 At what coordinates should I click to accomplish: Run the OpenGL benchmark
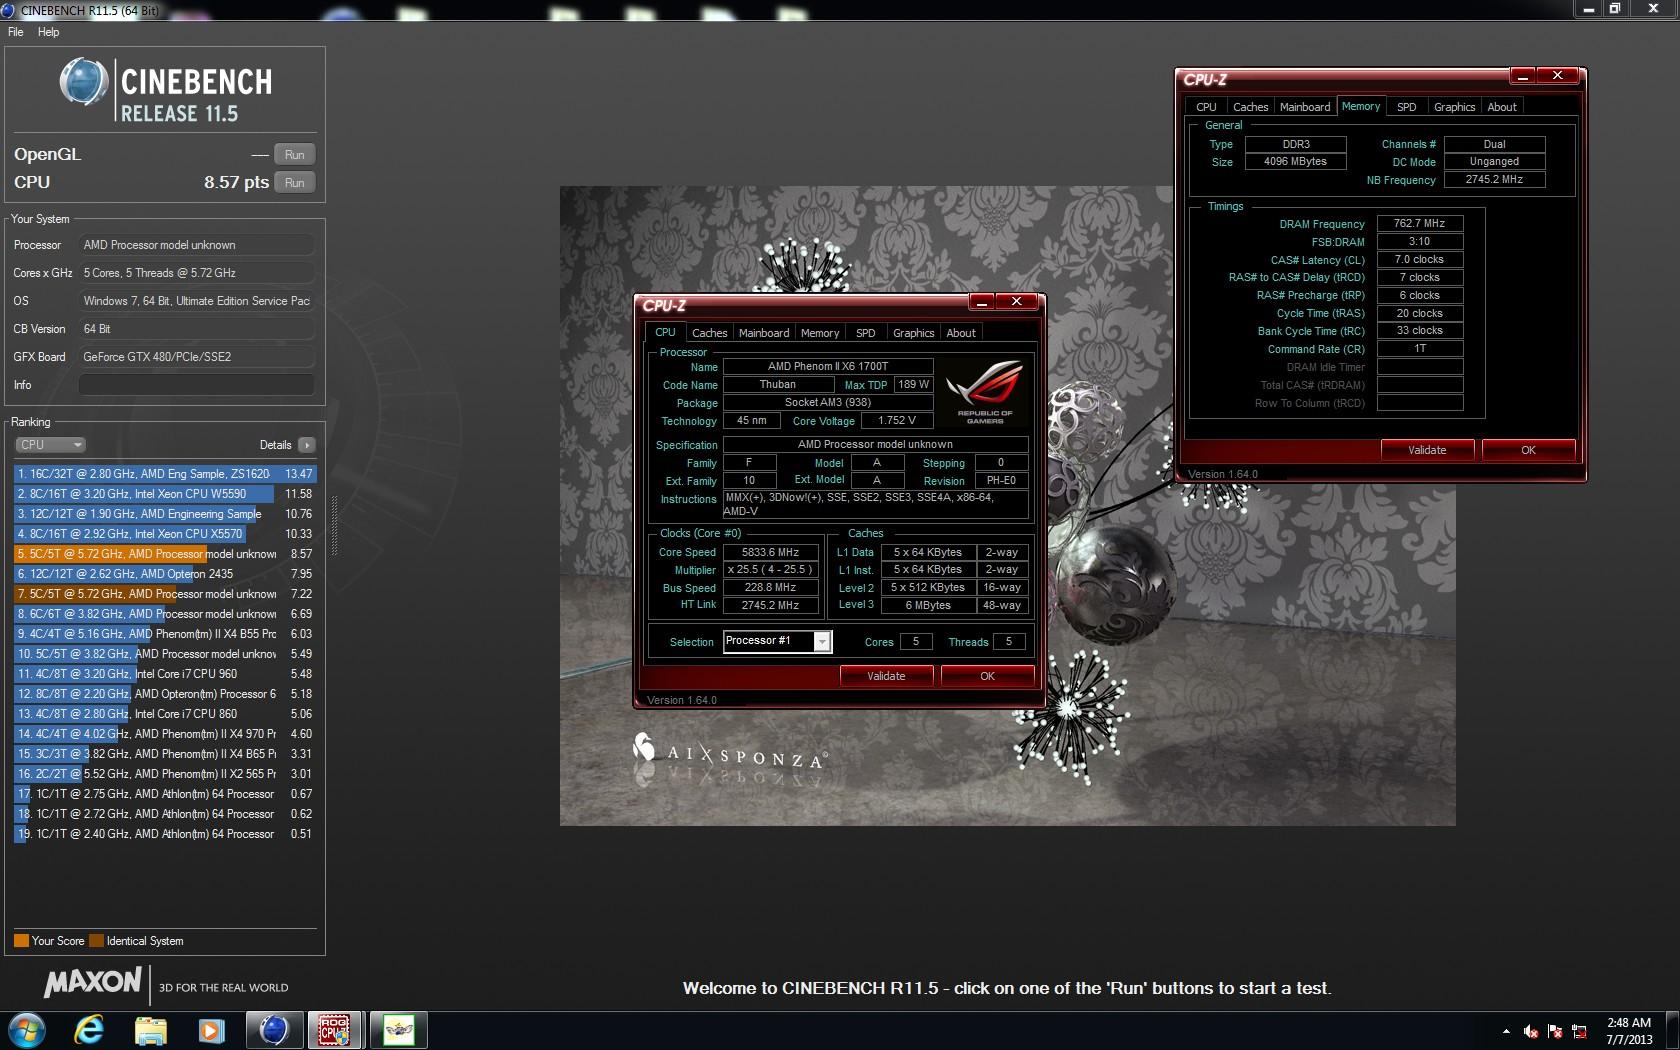[x=294, y=154]
